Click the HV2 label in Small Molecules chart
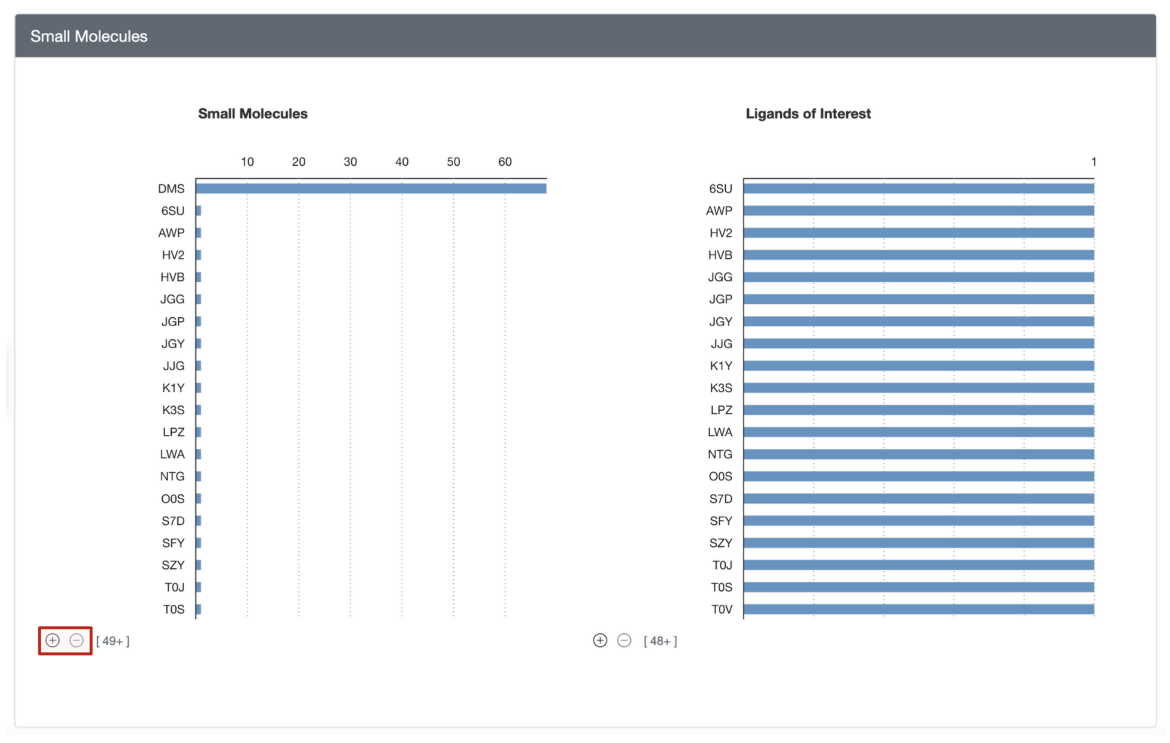 coord(173,255)
